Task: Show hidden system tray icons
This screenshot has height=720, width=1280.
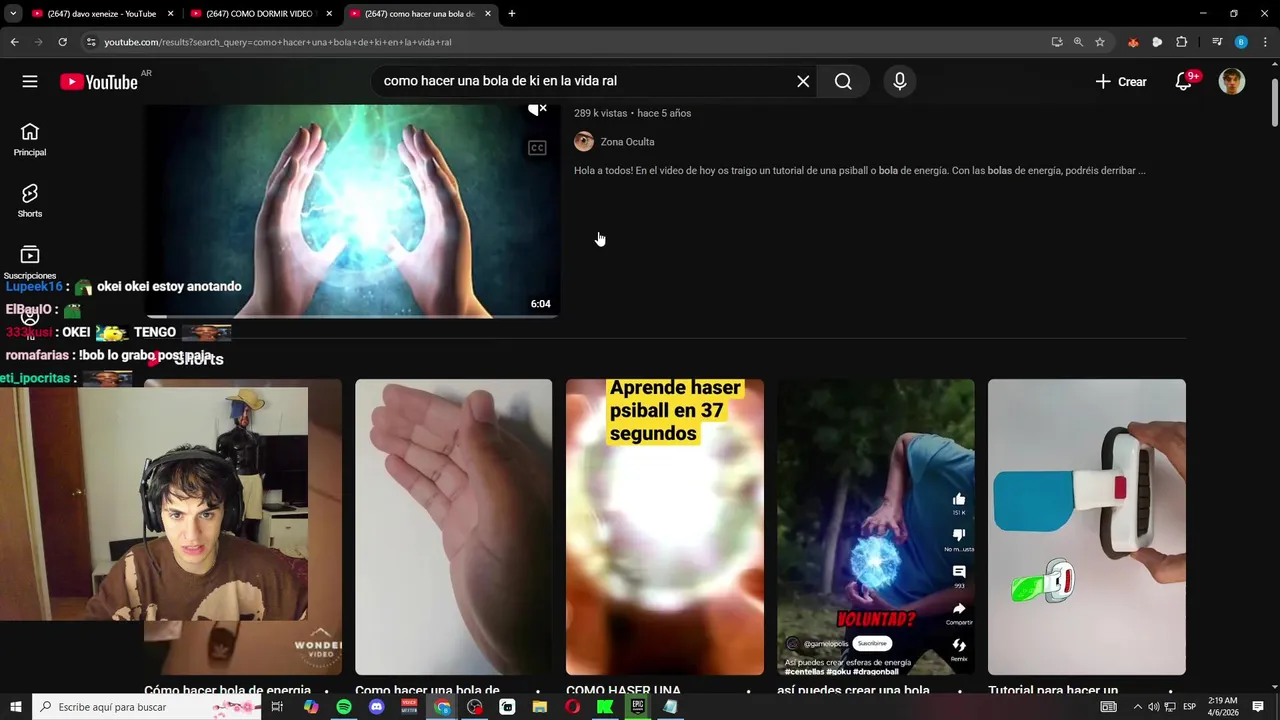Action: [x=1137, y=707]
